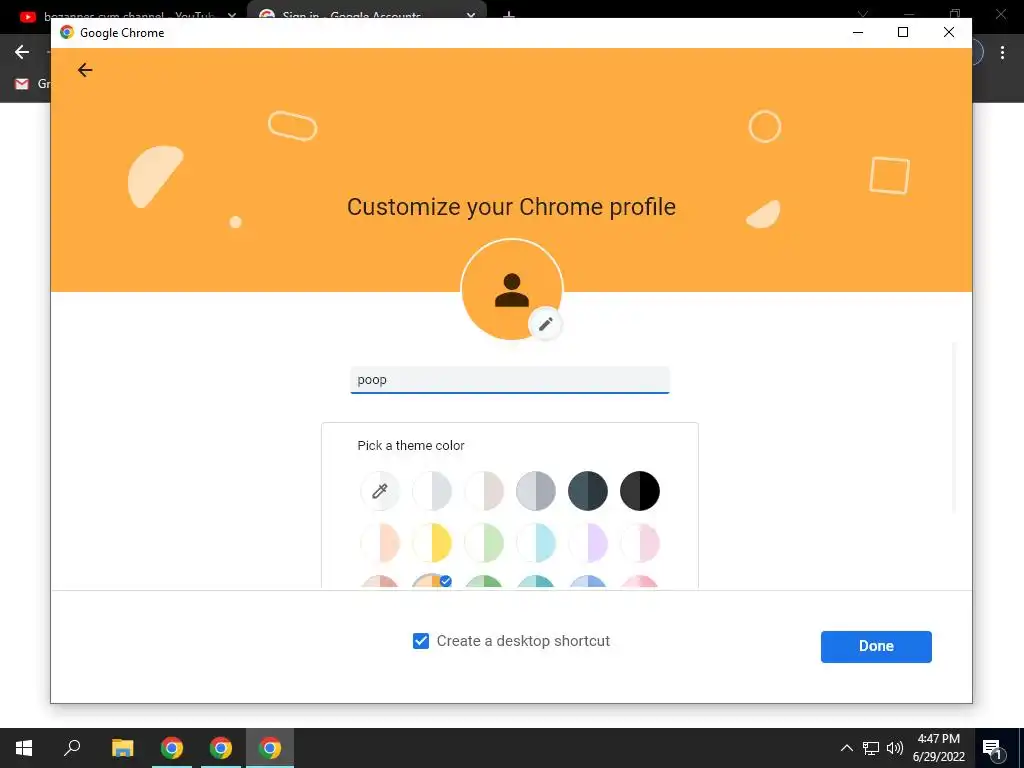Select the checked orange theme color
This screenshot has width=1024, height=768.
(432, 581)
